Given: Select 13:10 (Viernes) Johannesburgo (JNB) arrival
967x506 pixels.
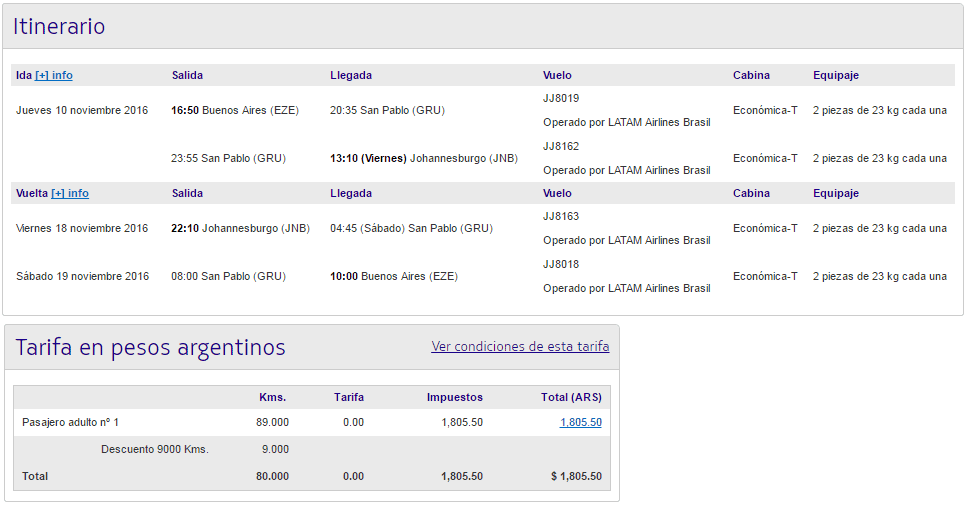Looking at the screenshot, I should (x=424, y=159).
